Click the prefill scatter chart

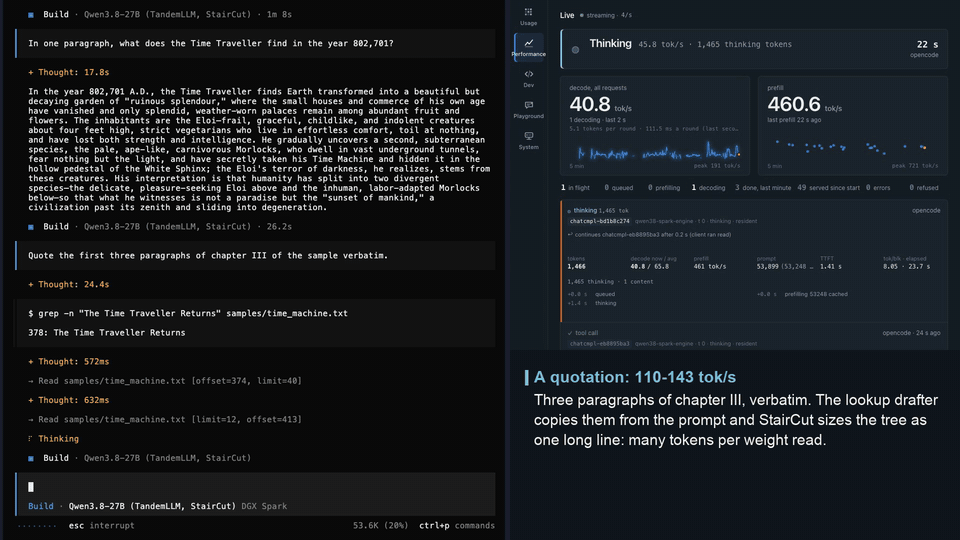[851, 147]
